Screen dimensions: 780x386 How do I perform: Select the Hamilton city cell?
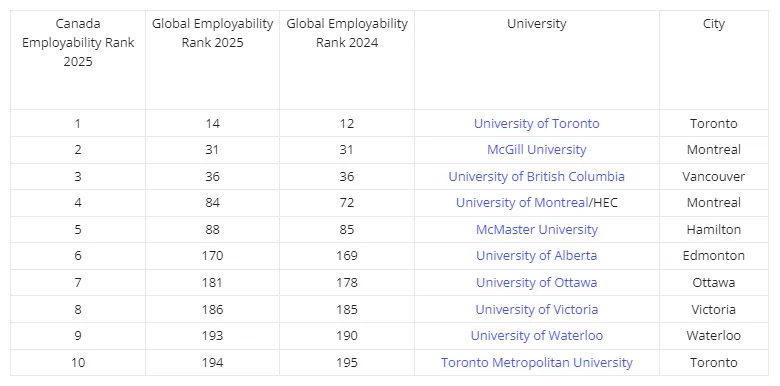[x=713, y=230]
